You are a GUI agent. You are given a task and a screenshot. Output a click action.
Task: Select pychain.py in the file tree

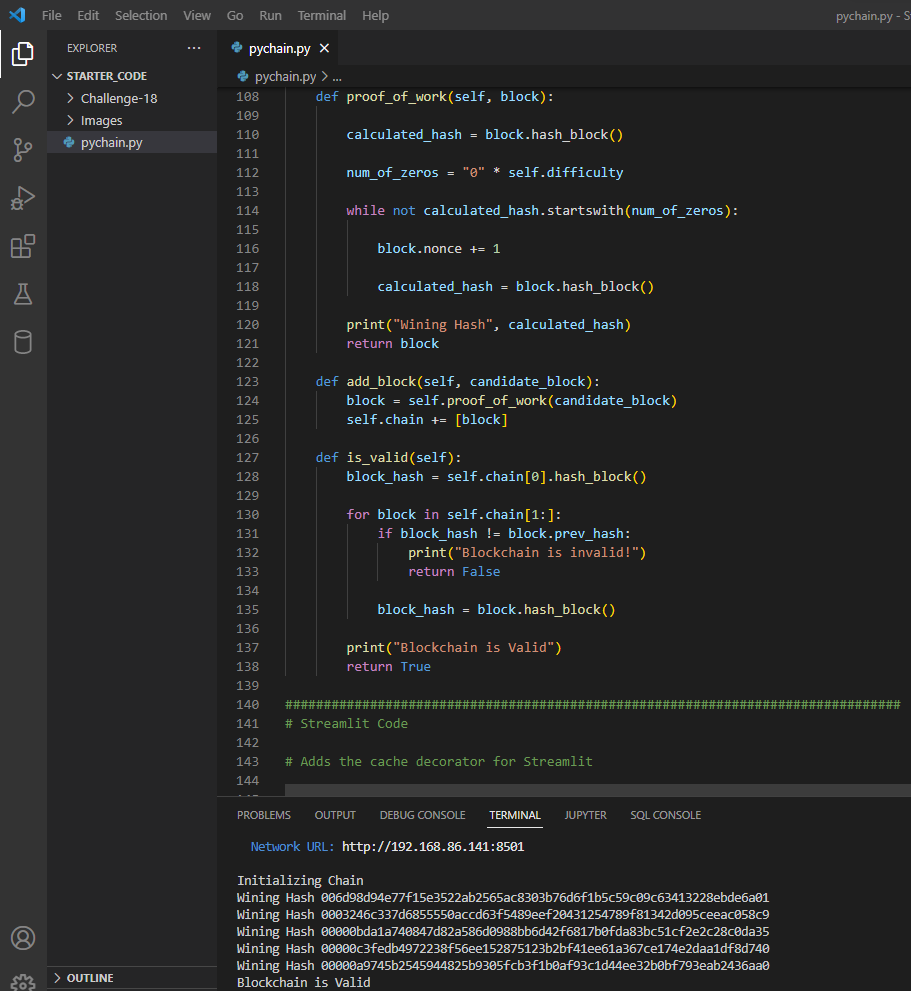(111, 142)
